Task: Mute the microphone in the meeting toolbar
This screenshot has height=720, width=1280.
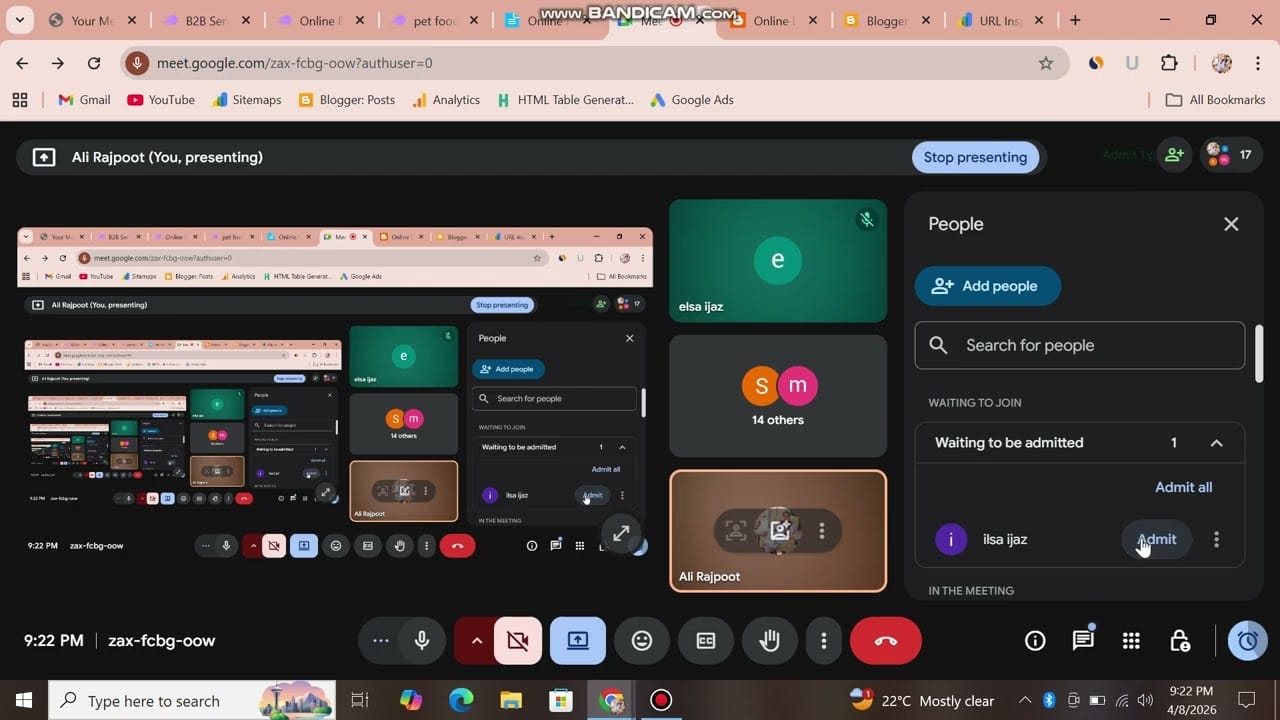Action: (x=422, y=641)
